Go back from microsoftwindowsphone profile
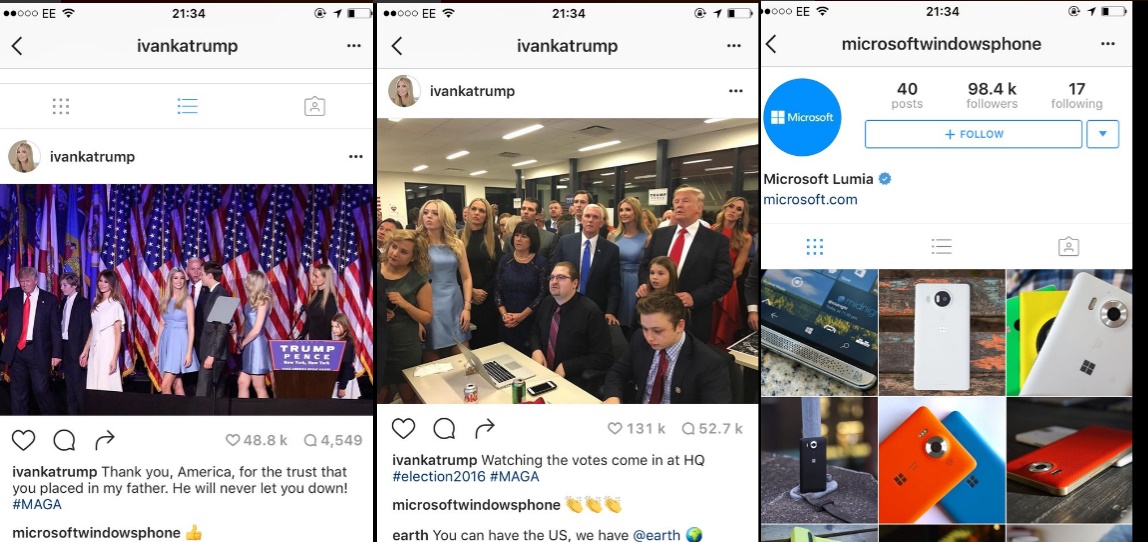 click(x=771, y=44)
